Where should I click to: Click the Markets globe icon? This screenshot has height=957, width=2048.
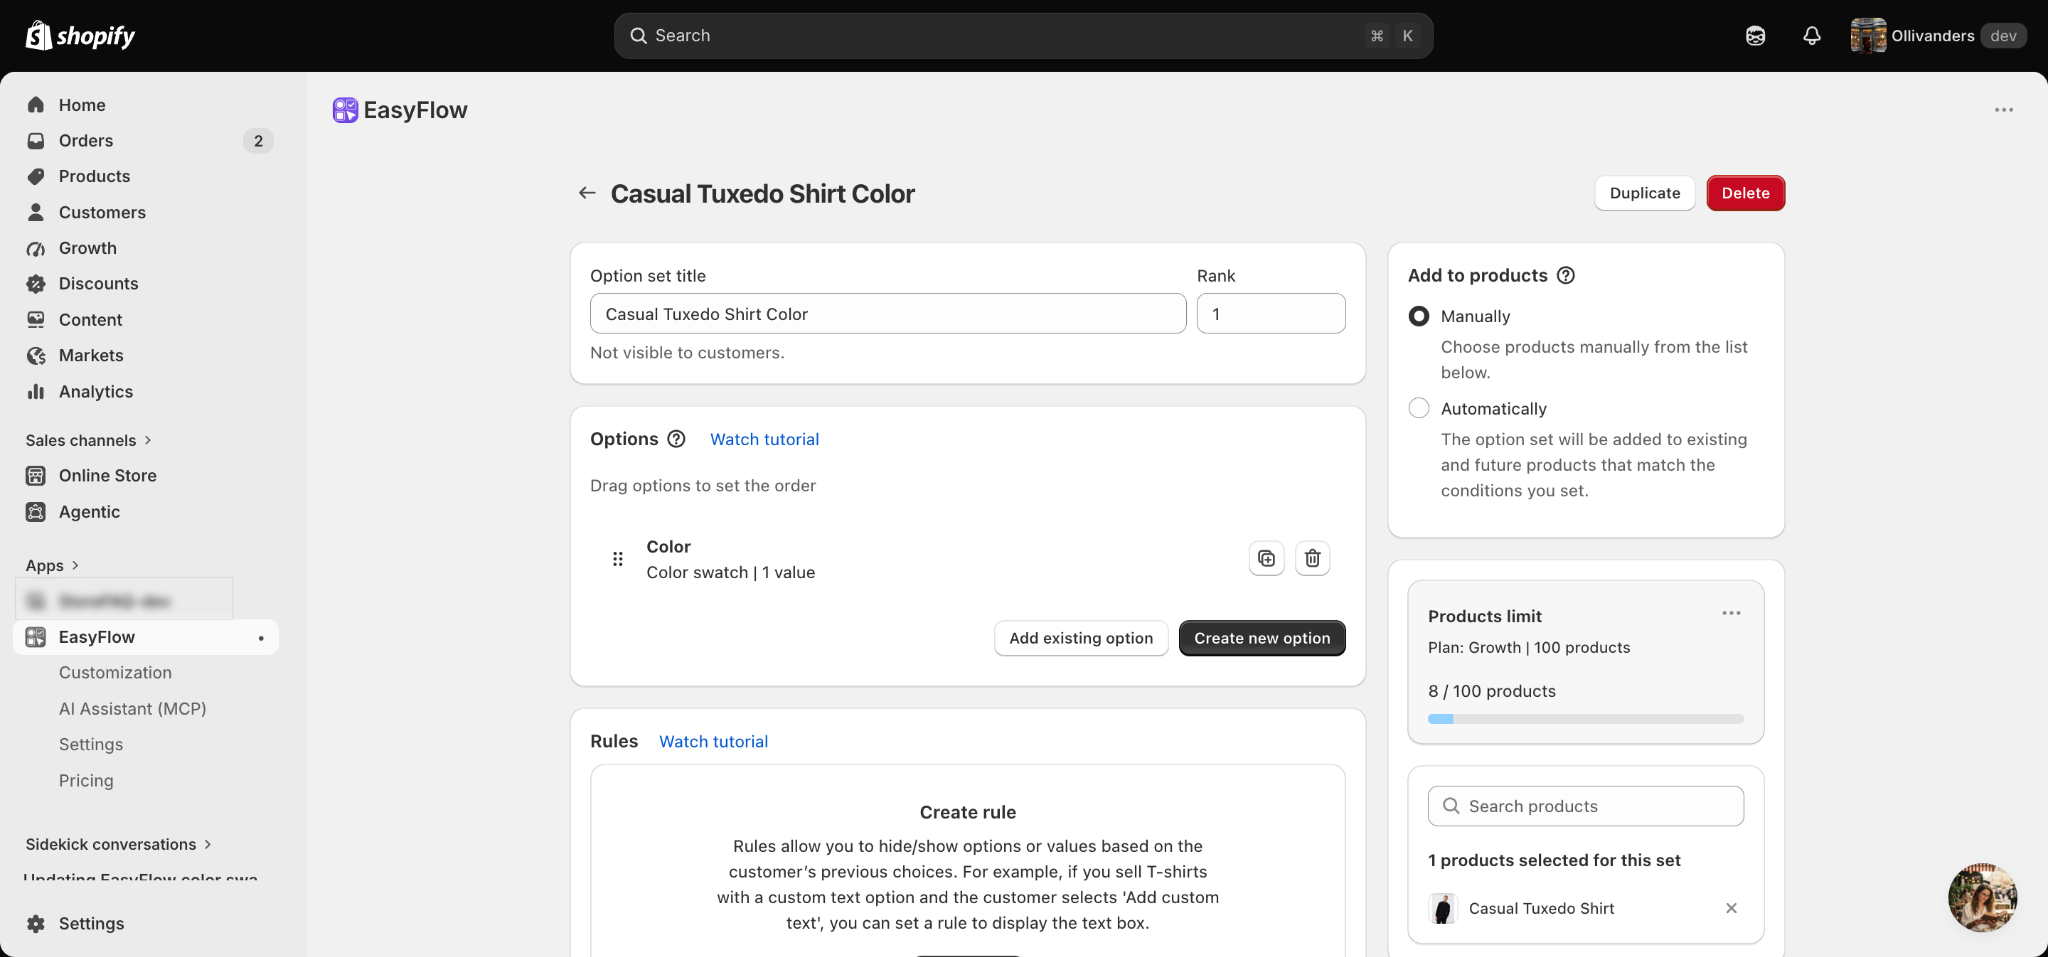(x=36, y=356)
